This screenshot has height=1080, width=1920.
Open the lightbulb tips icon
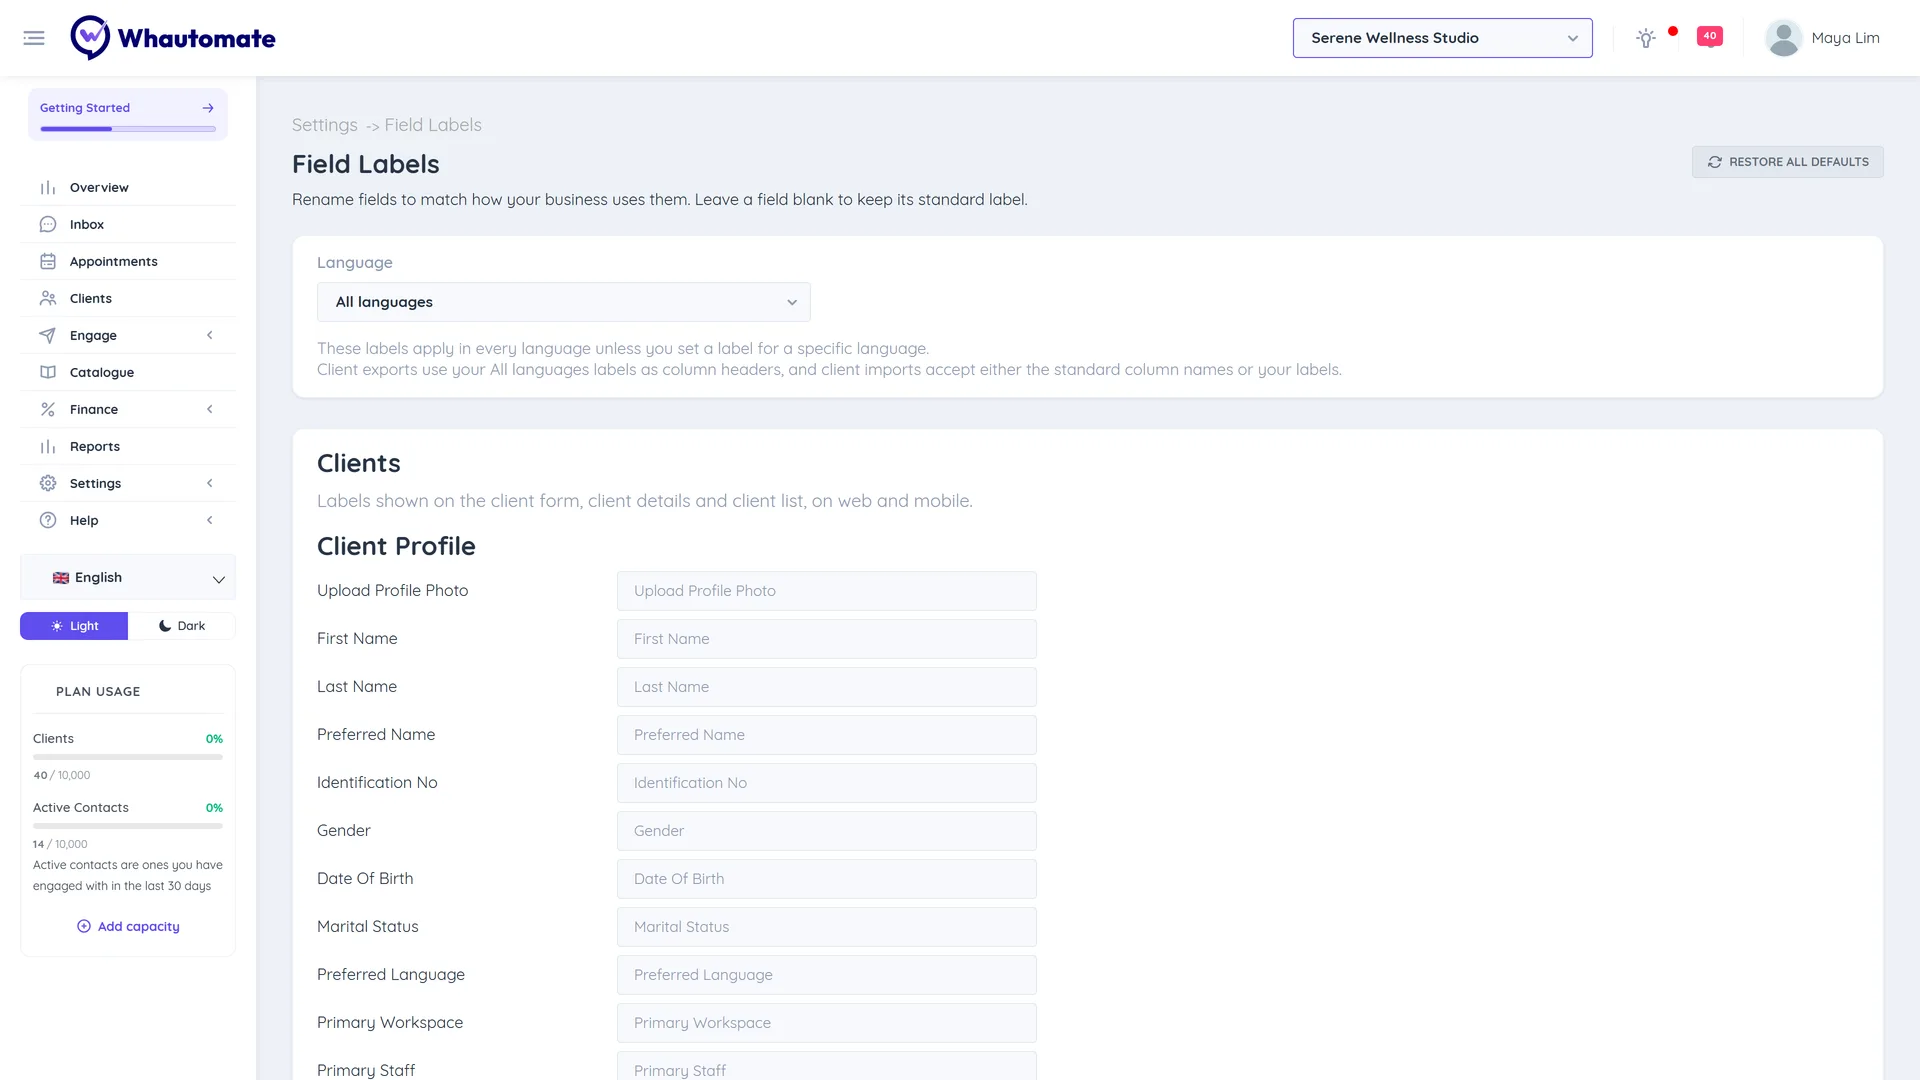[1645, 38]
